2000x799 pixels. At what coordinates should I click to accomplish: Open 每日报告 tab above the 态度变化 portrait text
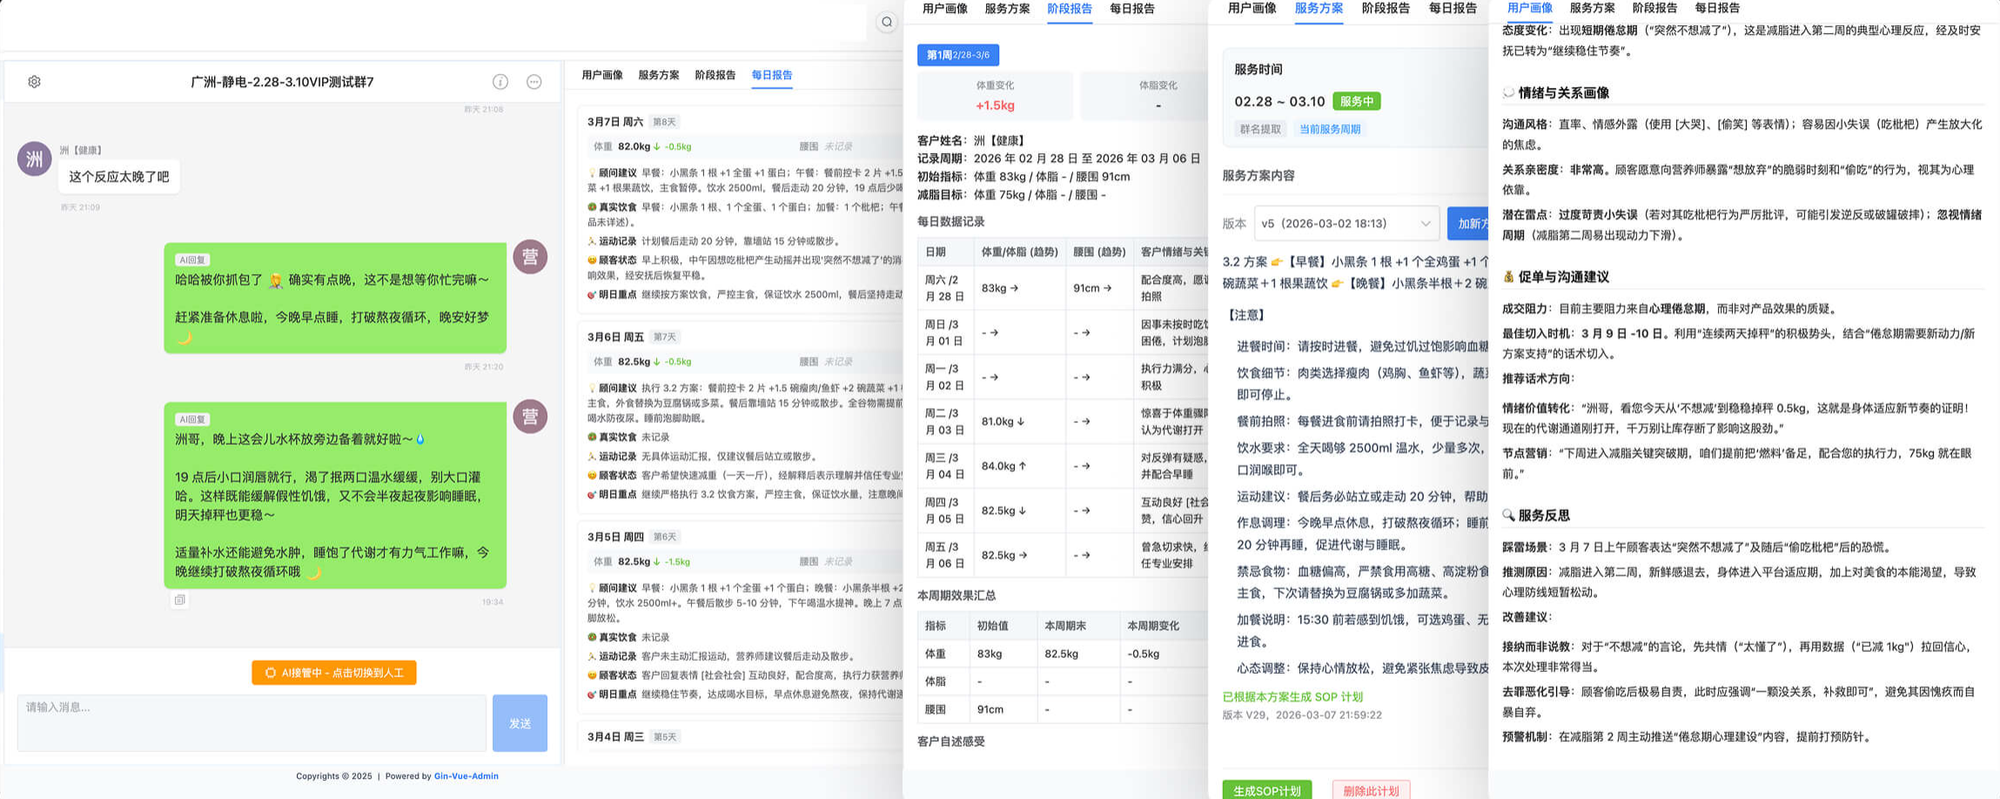[x=1717, y=8]
